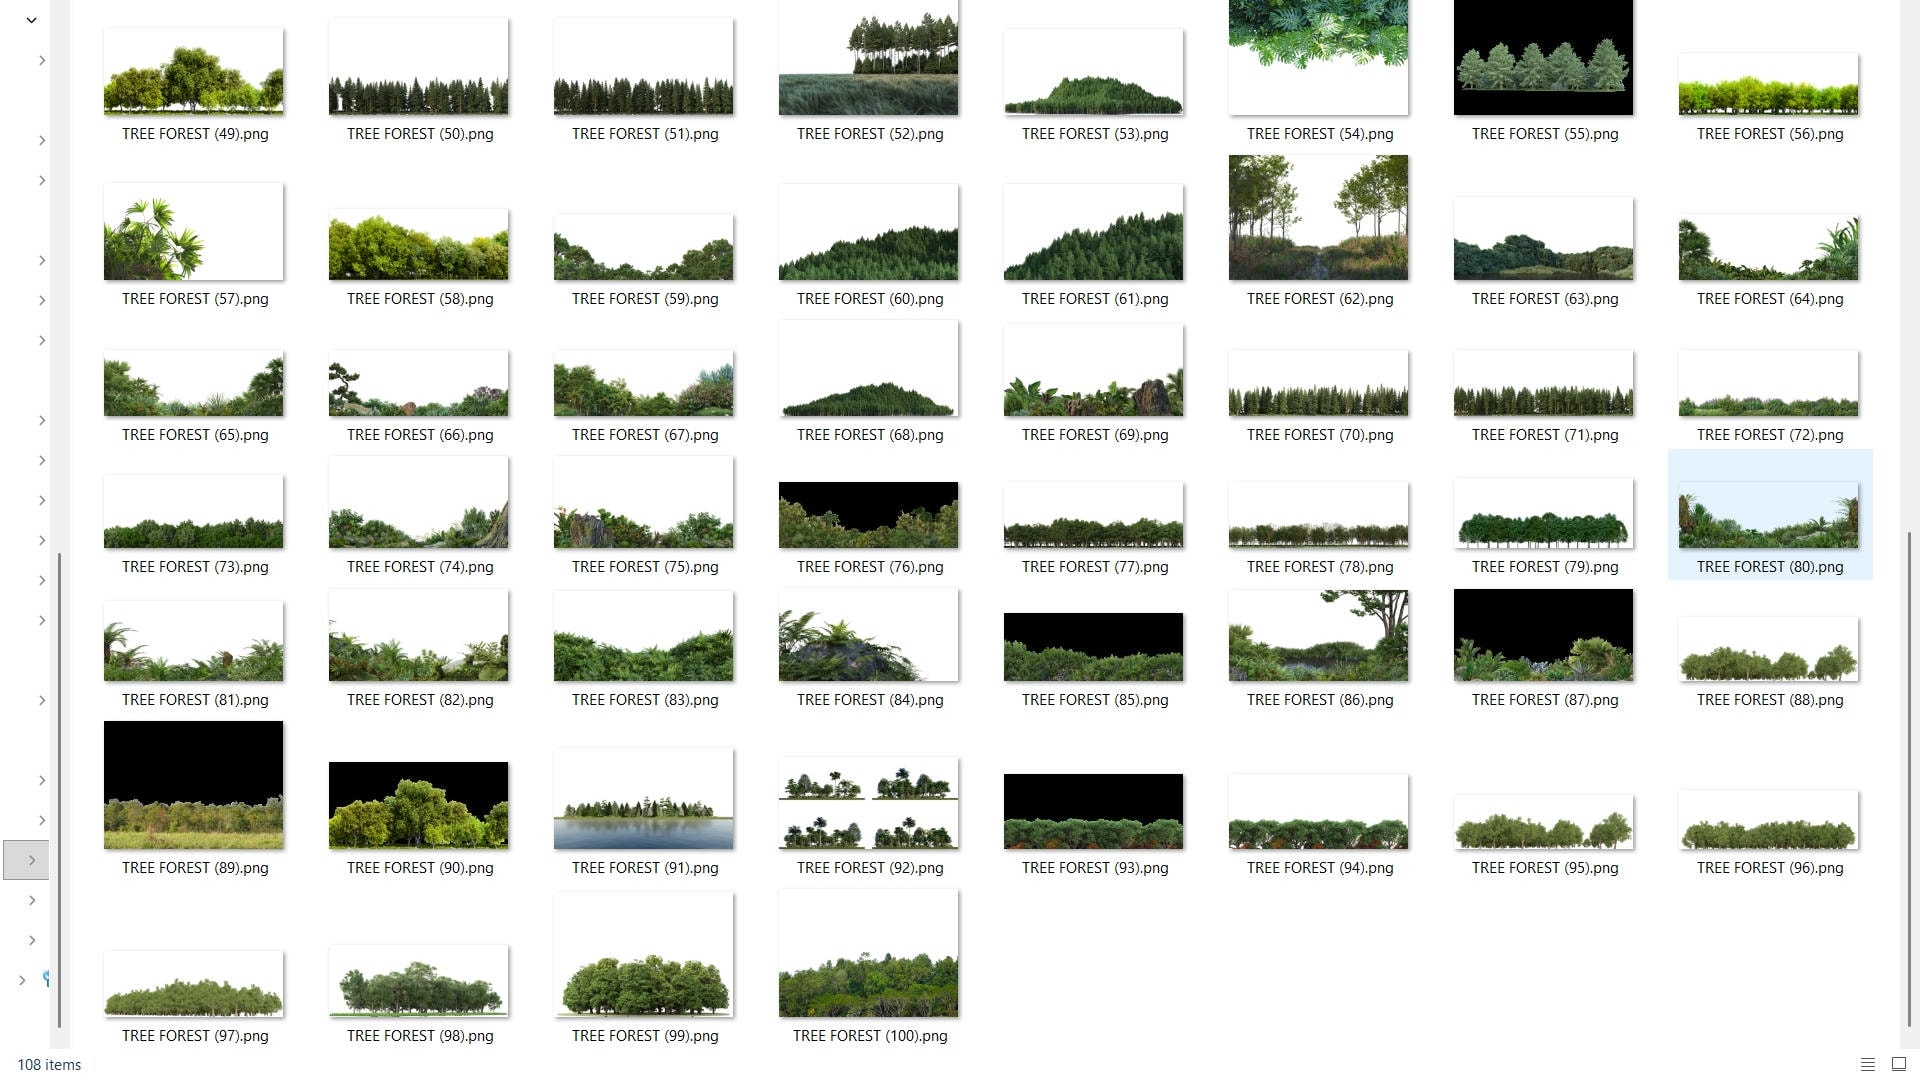Select TREE FOREST (54).png file icon
The width and height of the screenshot is (1920, 1080).
pyautogui.click(x=1318, y=58)
